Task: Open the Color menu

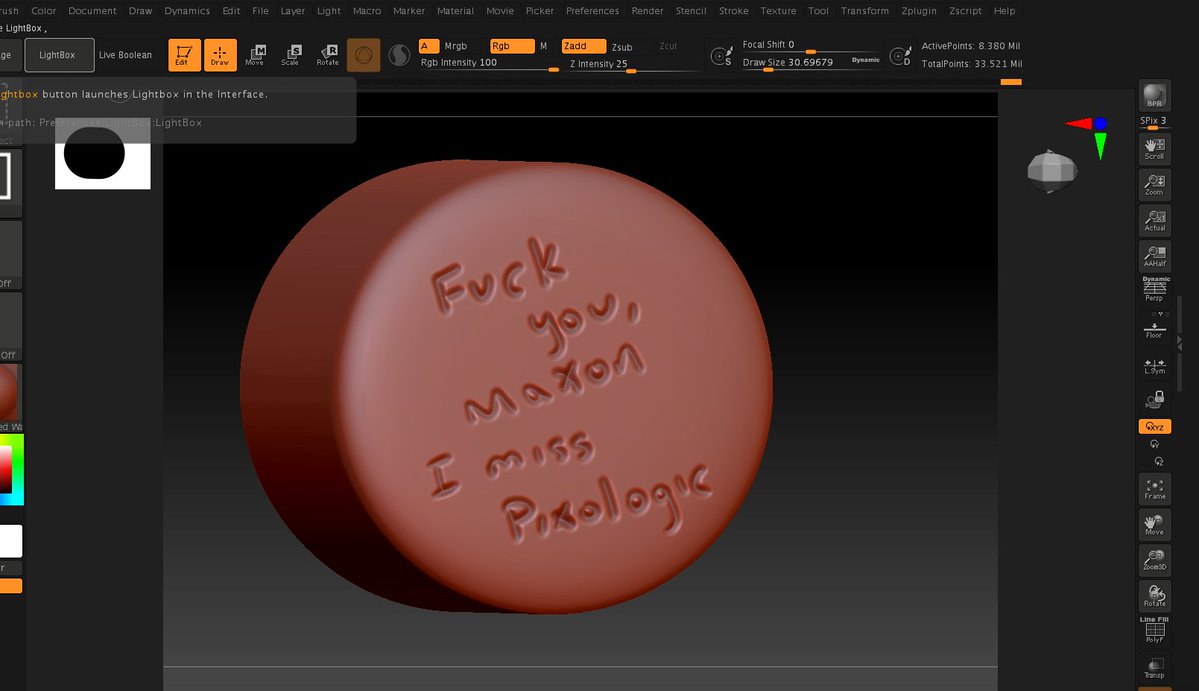Action: pos(44,11)
